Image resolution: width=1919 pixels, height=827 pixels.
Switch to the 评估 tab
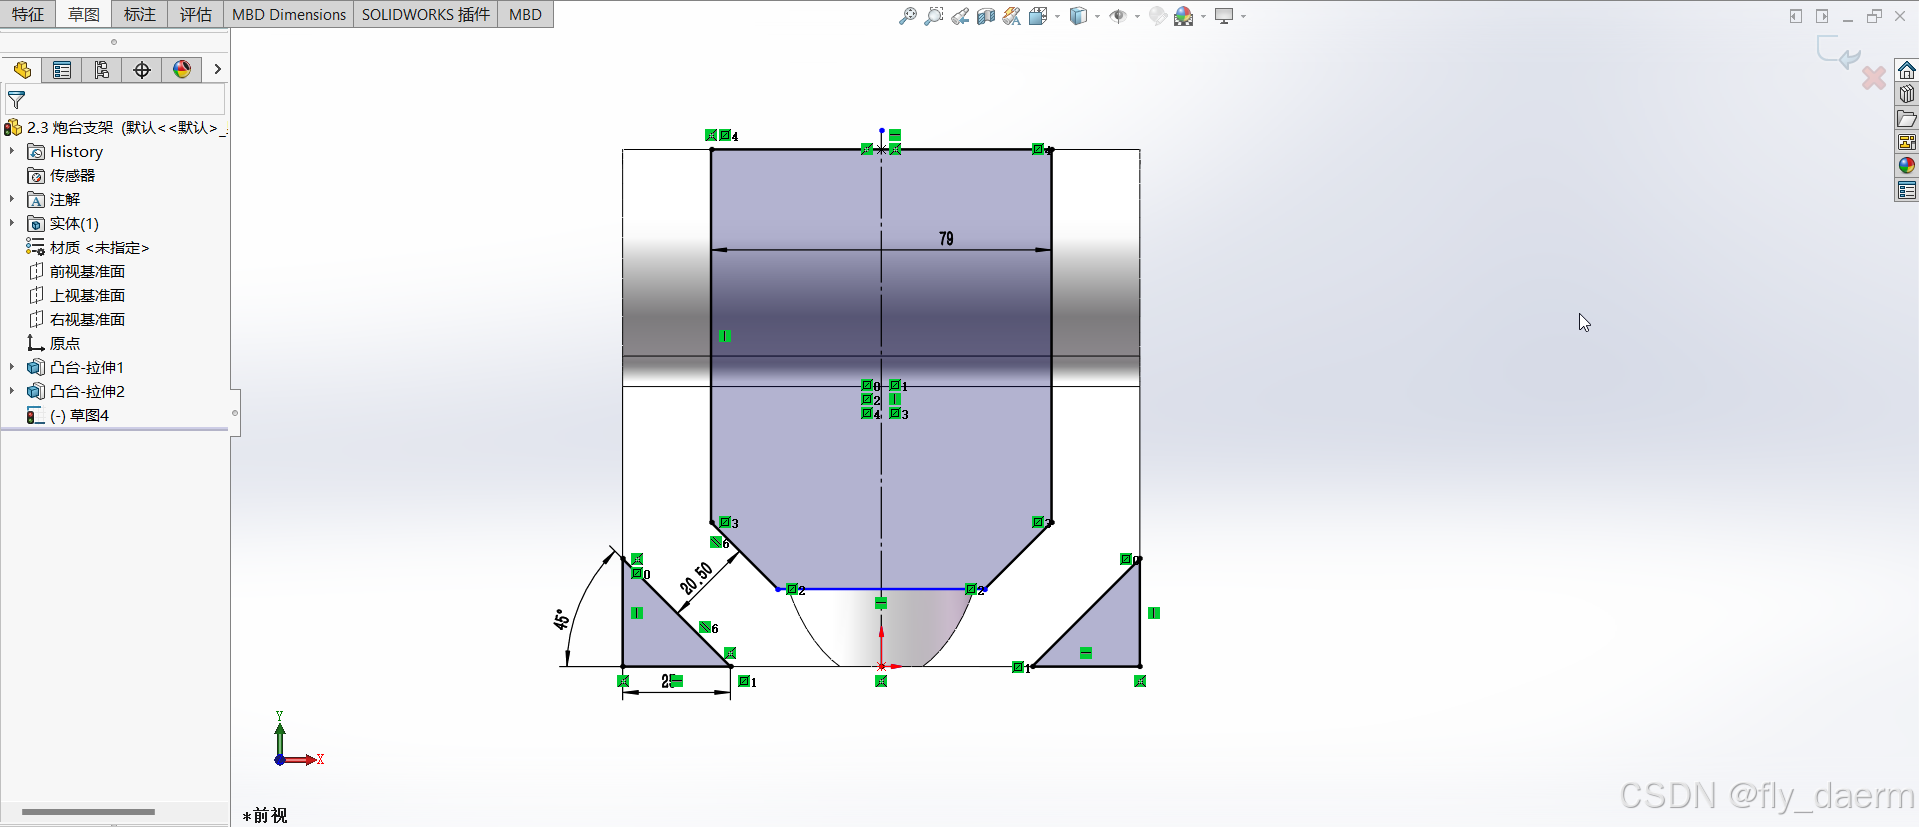[196, 14]
